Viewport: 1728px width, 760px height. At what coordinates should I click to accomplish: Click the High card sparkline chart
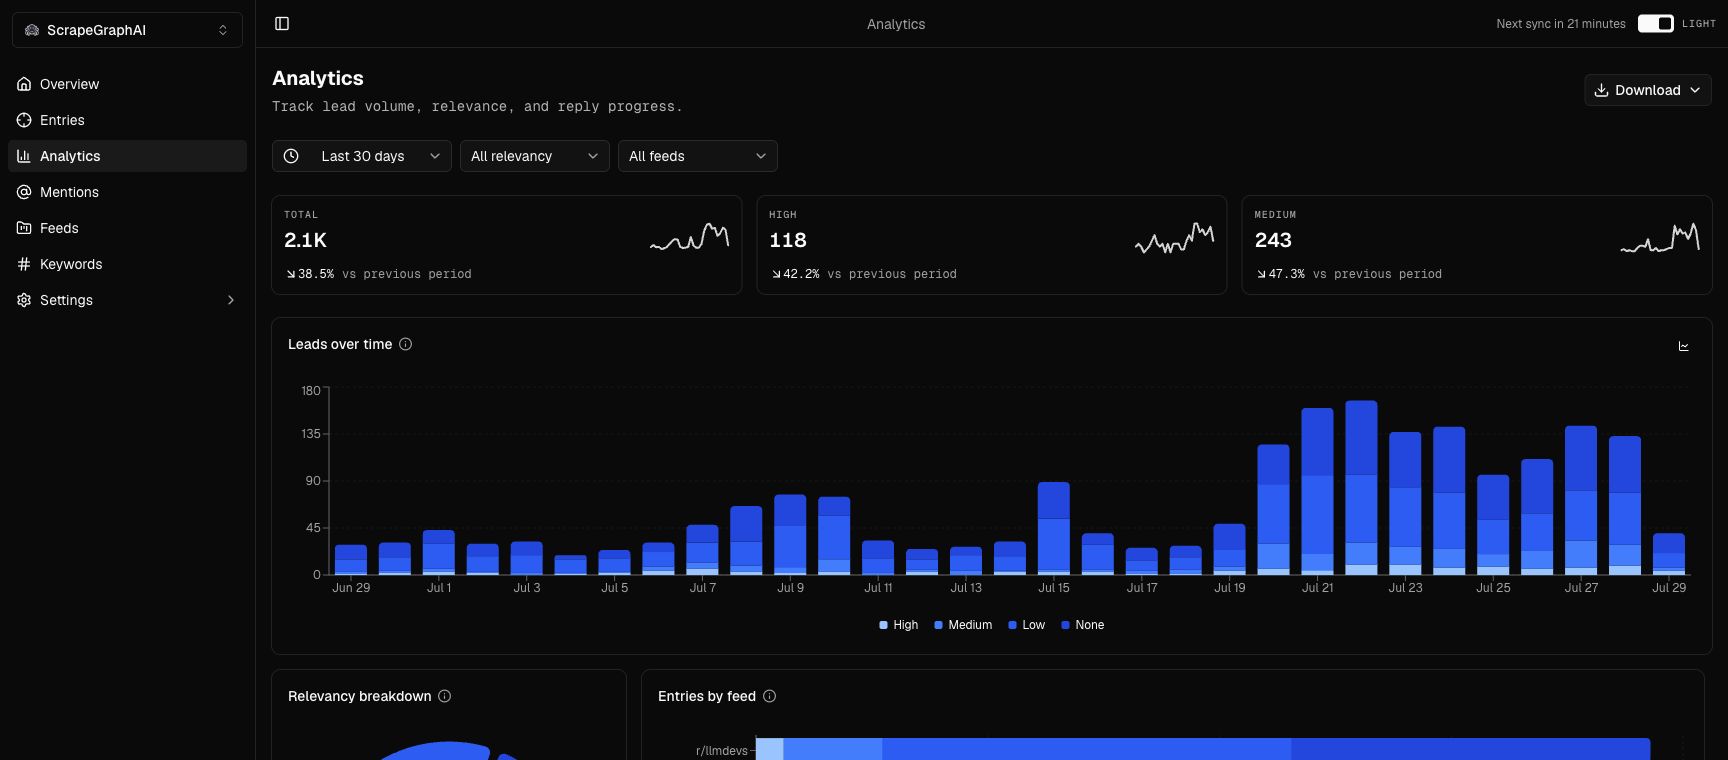pyautogui.click(x=1174, y=238)
